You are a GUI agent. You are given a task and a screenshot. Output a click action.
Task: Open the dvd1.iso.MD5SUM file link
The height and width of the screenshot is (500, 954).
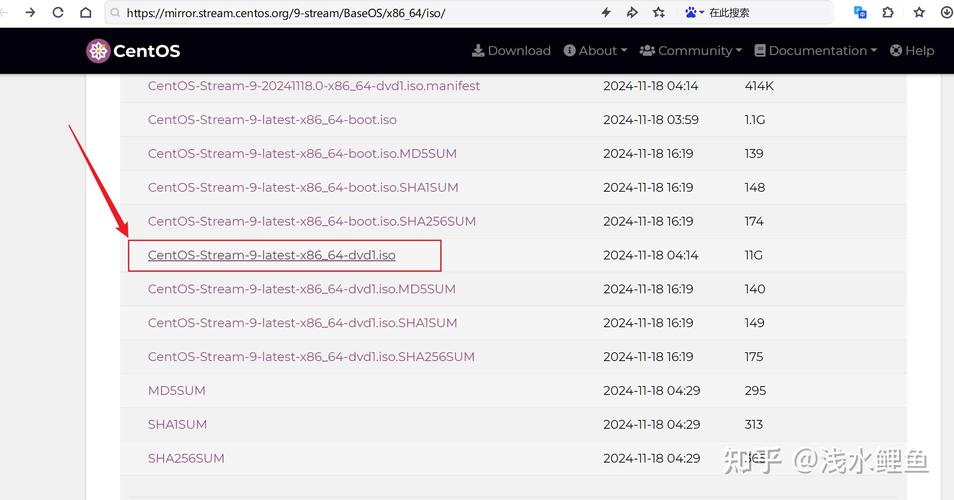pyautogui.click(x=302, y=289)
